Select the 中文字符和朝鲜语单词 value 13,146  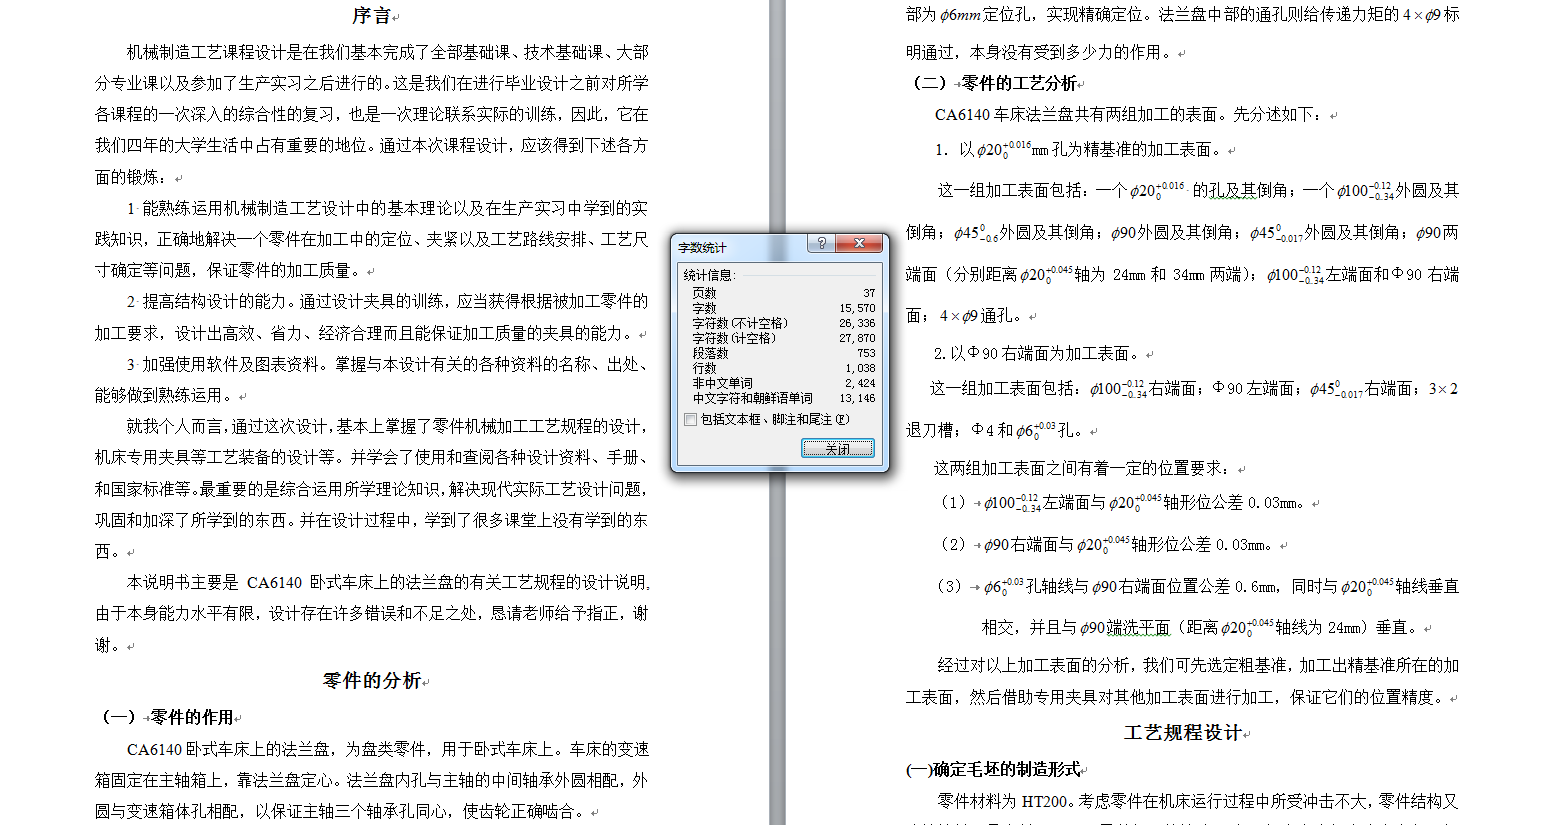click(857, 398)
